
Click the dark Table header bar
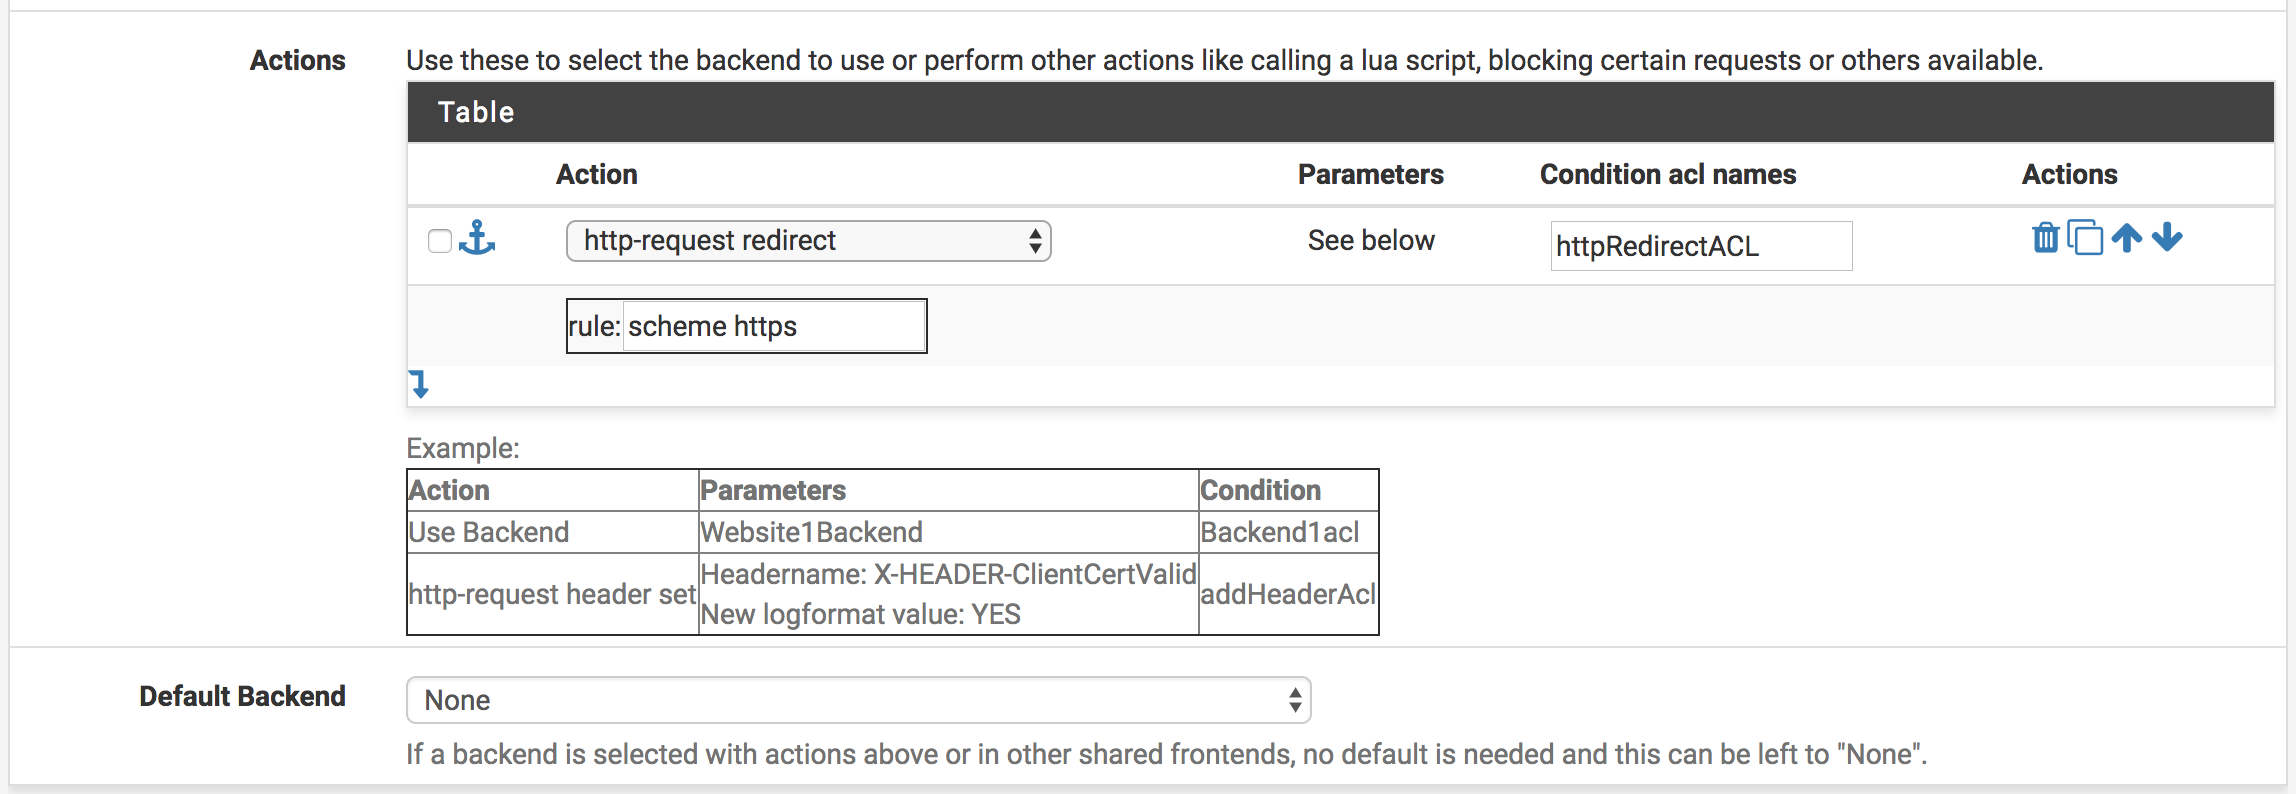(1340, 112)
